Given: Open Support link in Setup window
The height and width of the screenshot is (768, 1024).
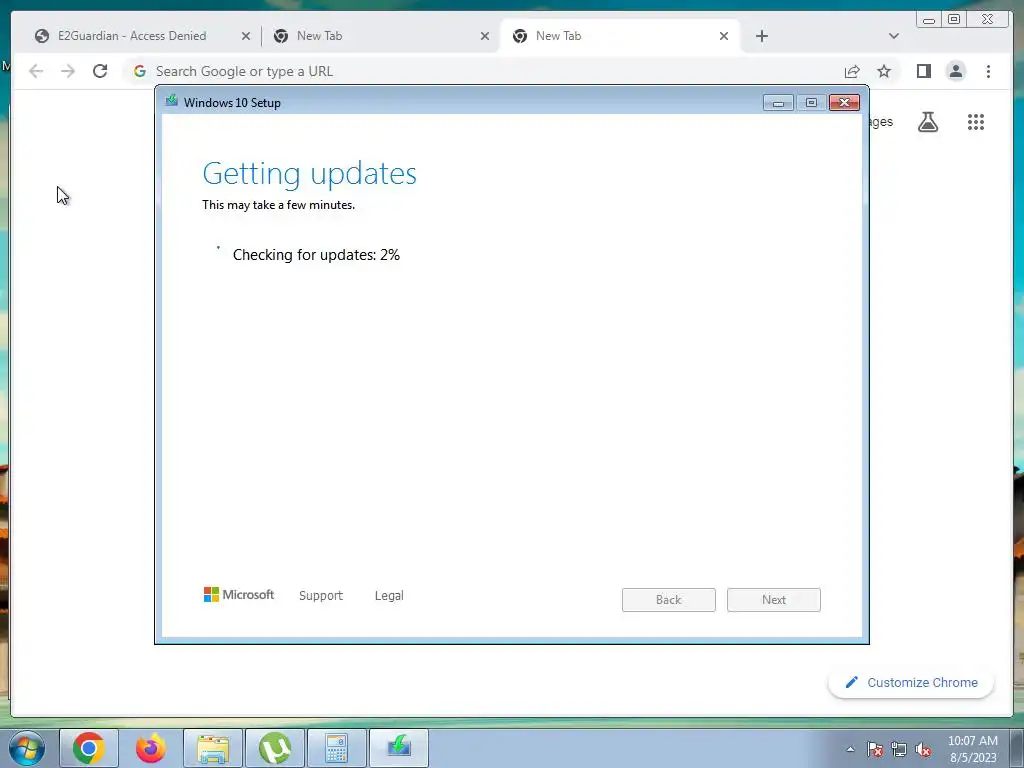Looking at the screenshot, I should coord(321,596).
